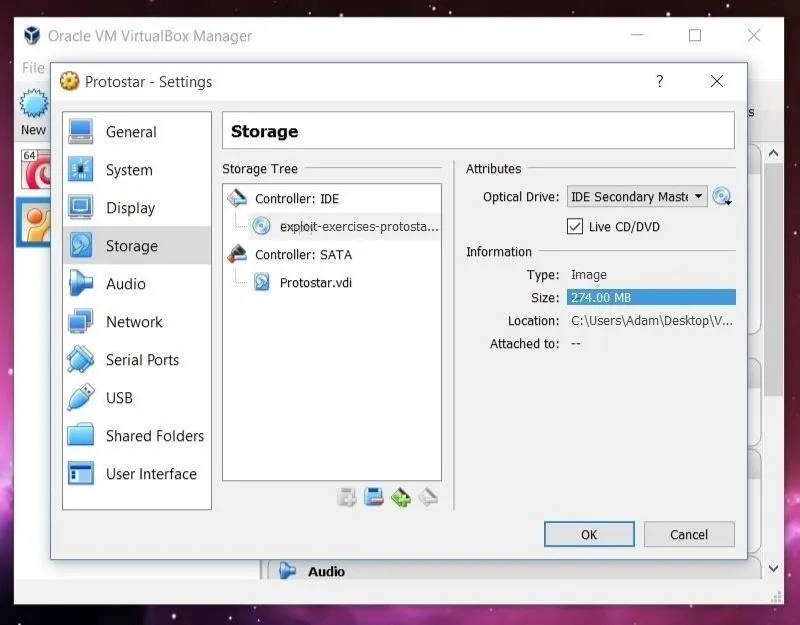
Task: Click the Location path C:\Users\Adam\Desktop
Action: click(x=652, y=320)
